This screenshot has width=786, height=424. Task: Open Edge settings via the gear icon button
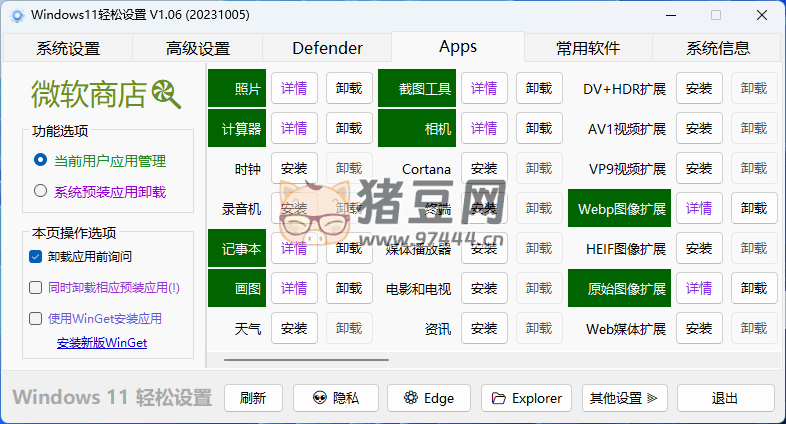pyautogui.click(x=428, y=398)
